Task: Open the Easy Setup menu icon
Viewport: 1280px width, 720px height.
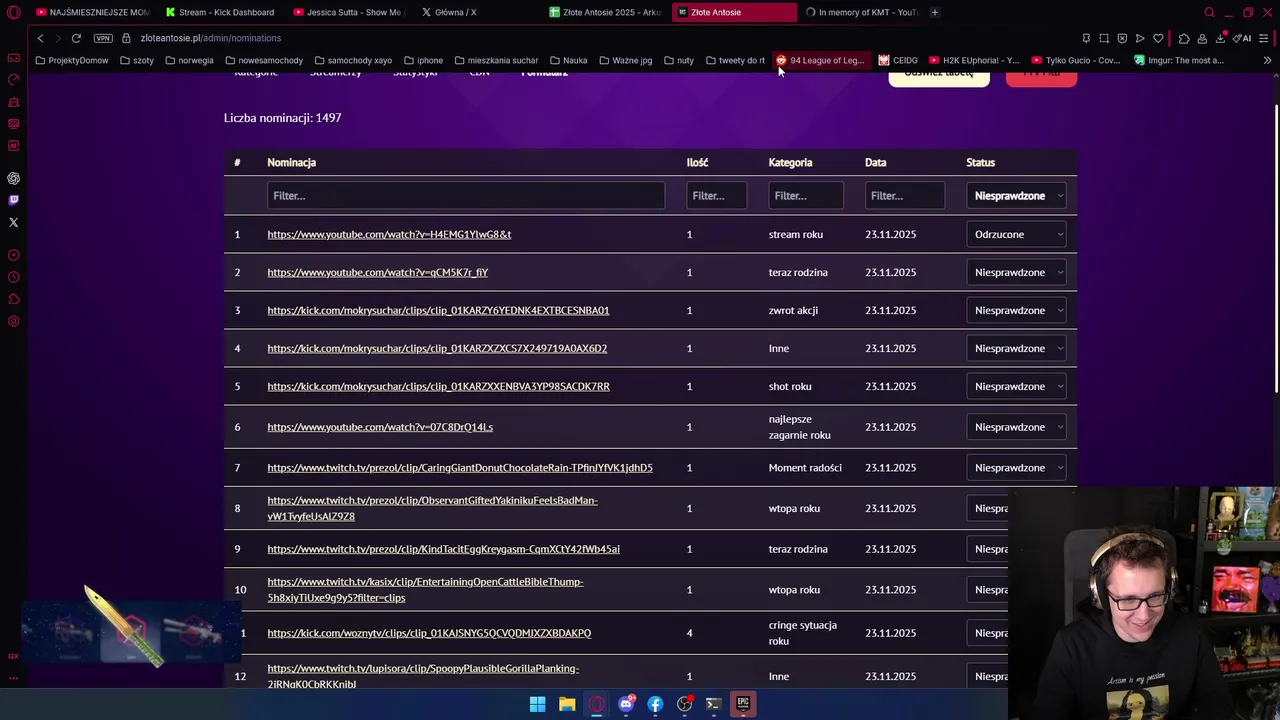Action: tap(1264, 38)
